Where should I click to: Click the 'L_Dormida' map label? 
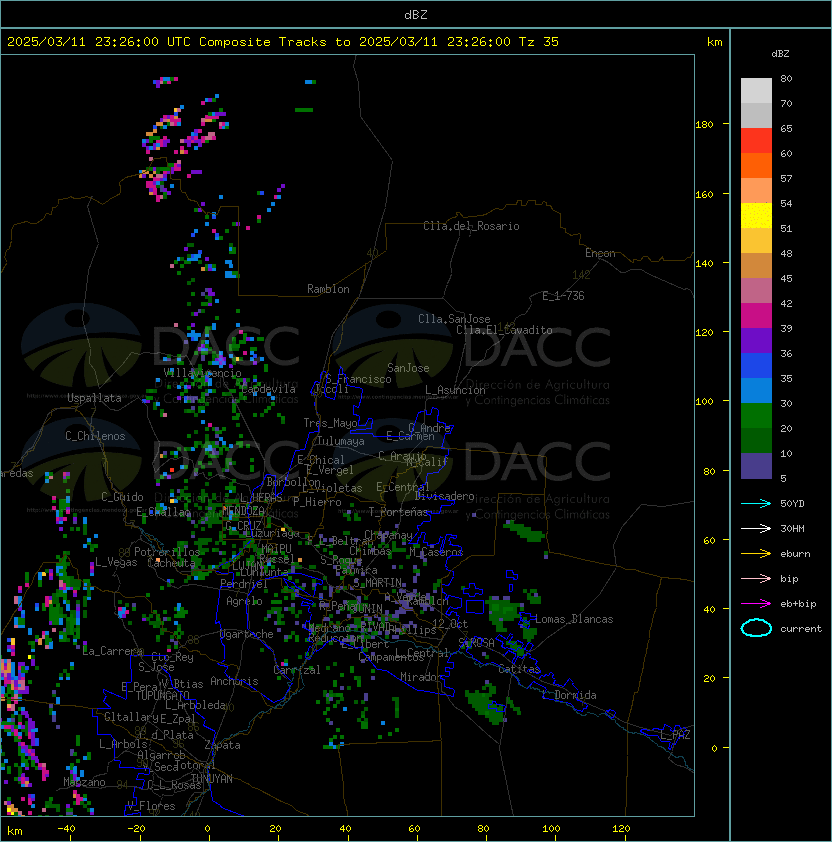pos(569,695)
